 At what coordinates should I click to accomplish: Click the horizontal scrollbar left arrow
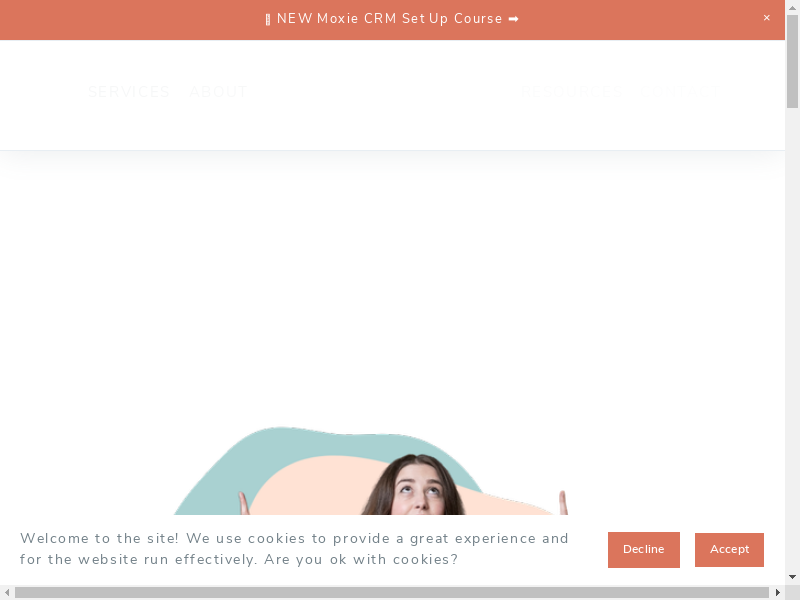(7, 592)
